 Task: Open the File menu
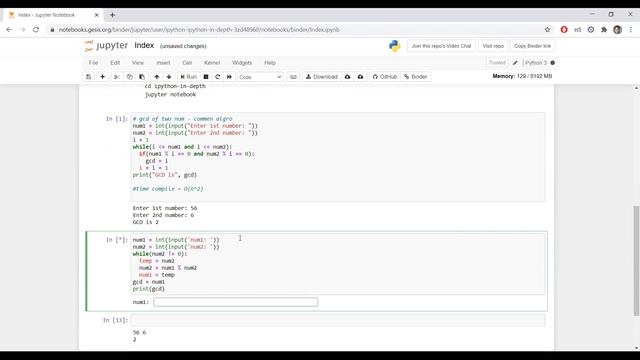tap(93, 63)
